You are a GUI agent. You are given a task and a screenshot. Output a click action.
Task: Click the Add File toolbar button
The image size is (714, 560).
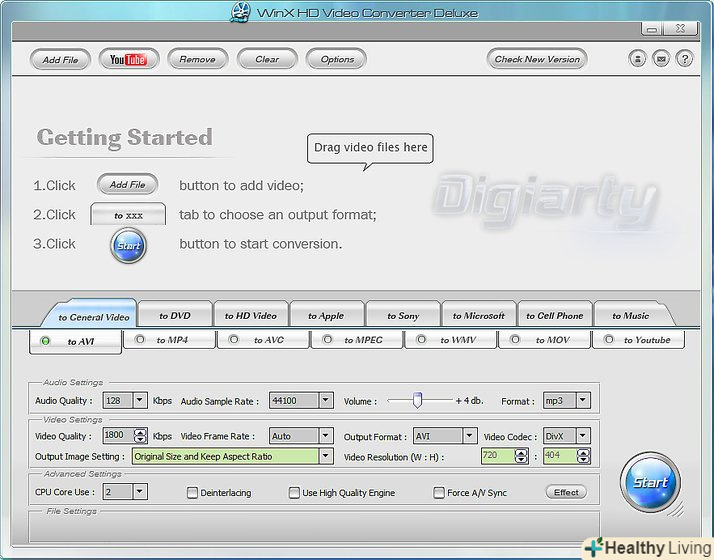[60, 59]
